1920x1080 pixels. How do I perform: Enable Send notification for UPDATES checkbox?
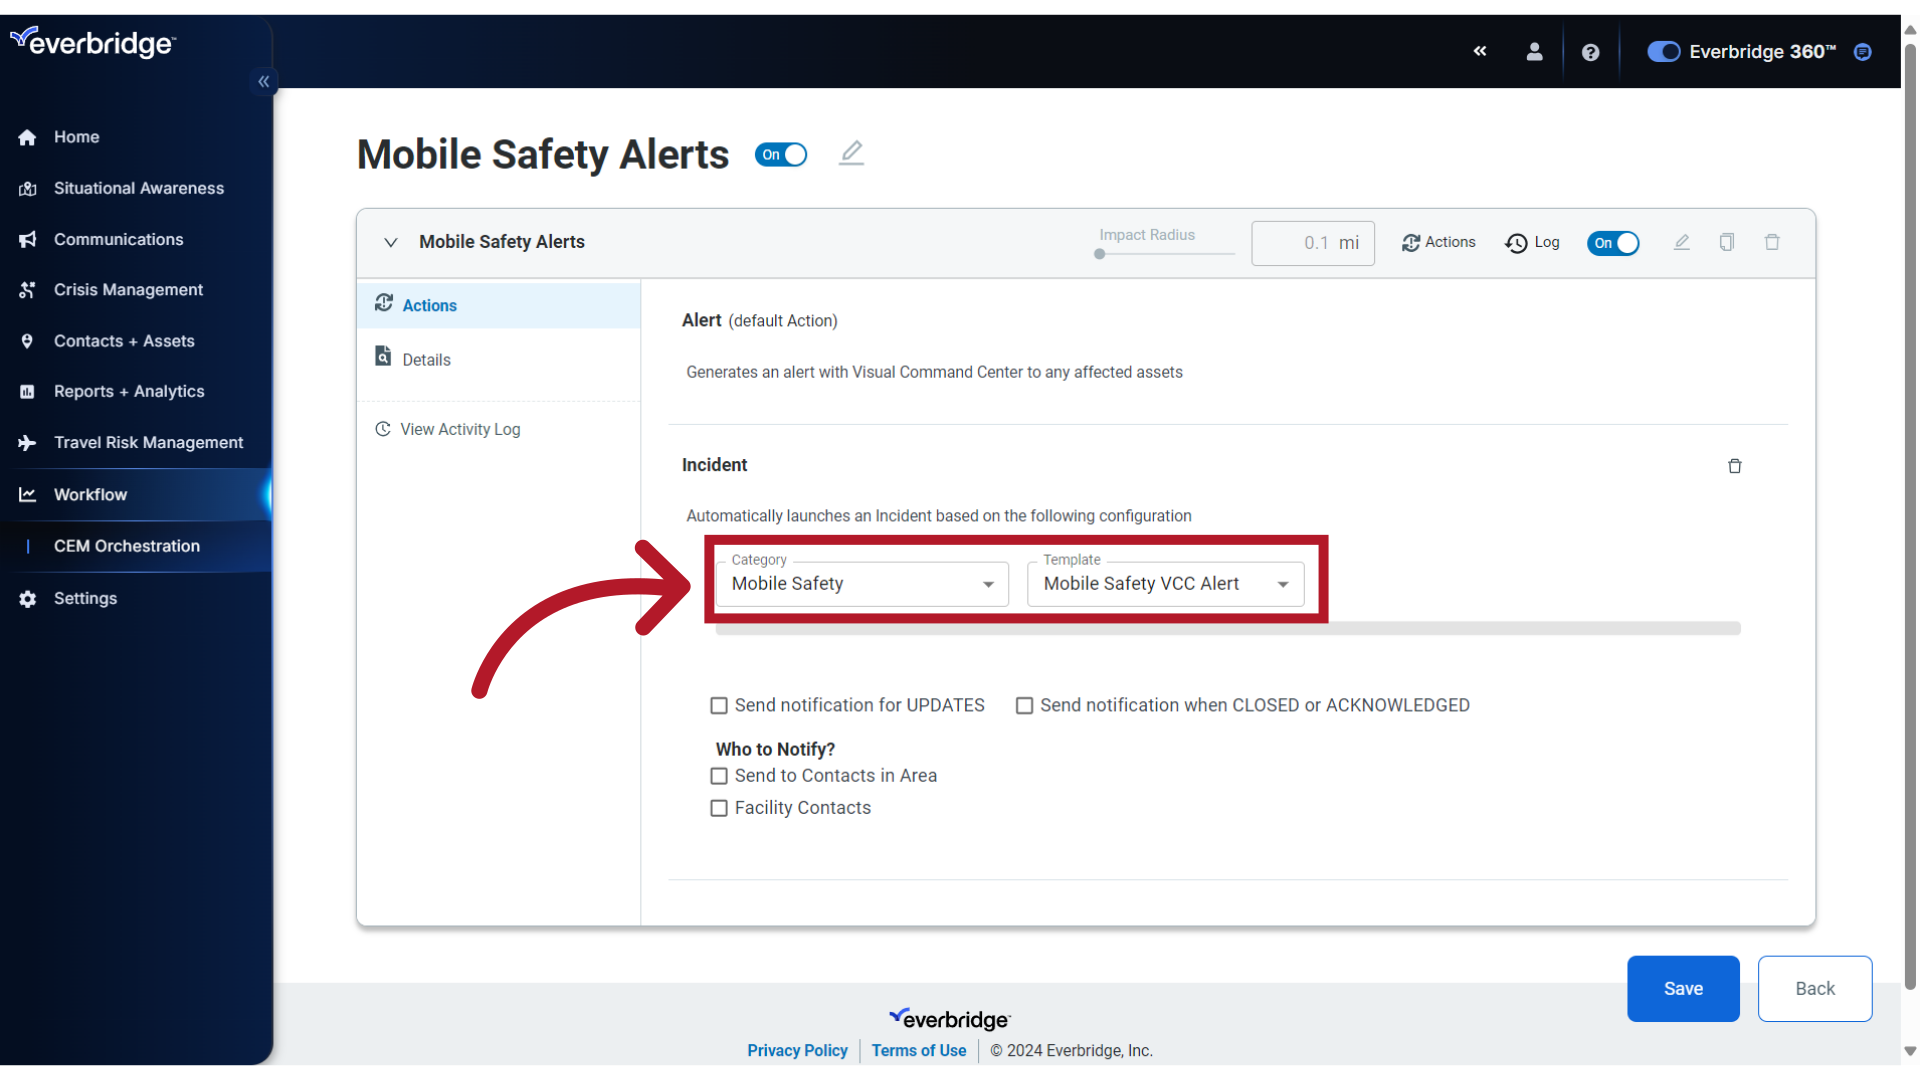(x=719, y=704)
